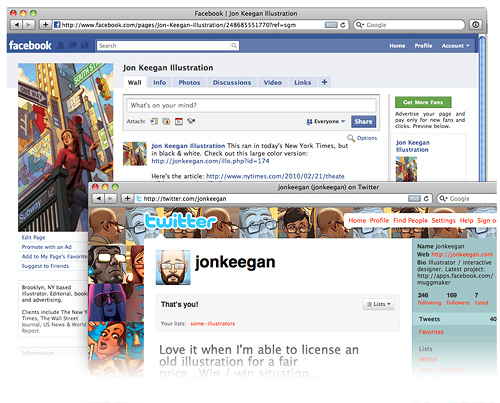
Task: Click Suggest to Friends link
Action: point(45,266)
